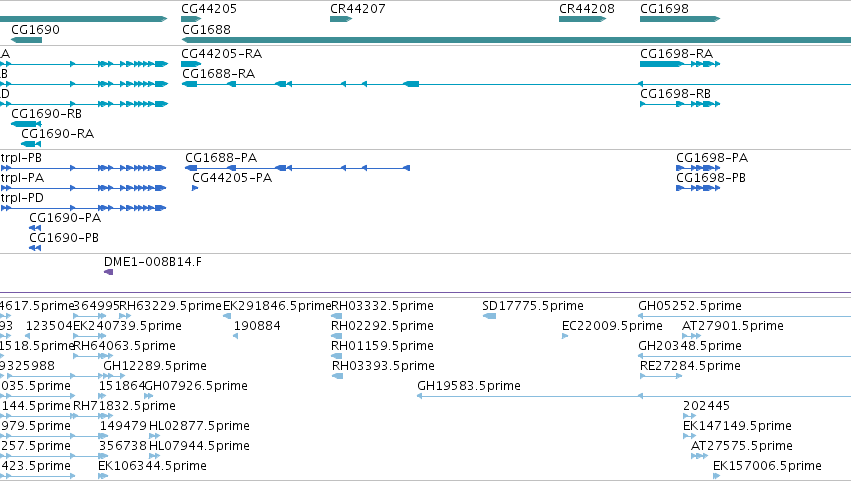Select the RH03332.5prime EST glyph
851x481 pixels.
click(336, 316)
